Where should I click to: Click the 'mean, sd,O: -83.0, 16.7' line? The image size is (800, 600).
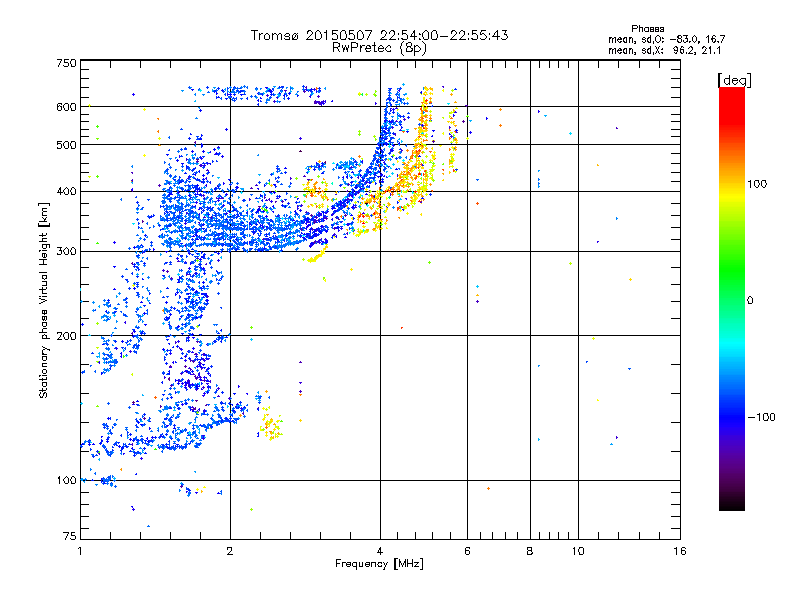point(666,39)
